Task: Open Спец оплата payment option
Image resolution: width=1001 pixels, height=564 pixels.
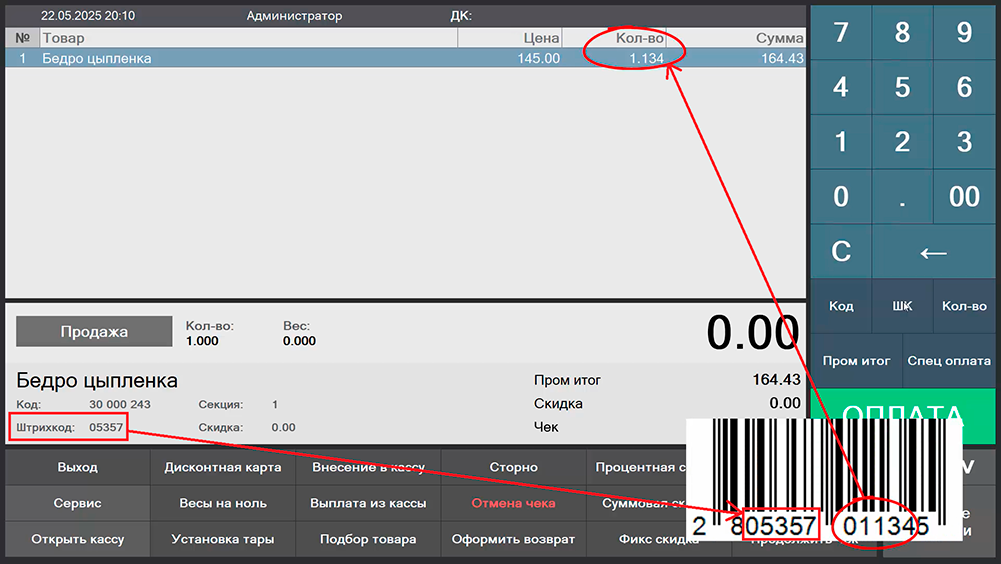Action: 948,361
